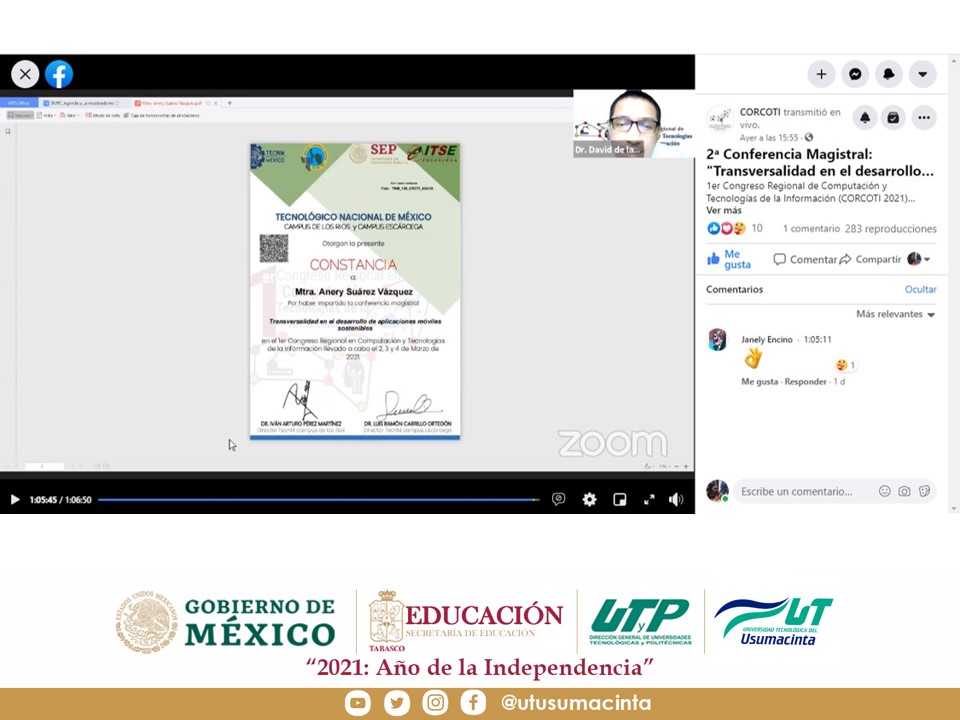Save the CORCOTI video post

(893, 118)
